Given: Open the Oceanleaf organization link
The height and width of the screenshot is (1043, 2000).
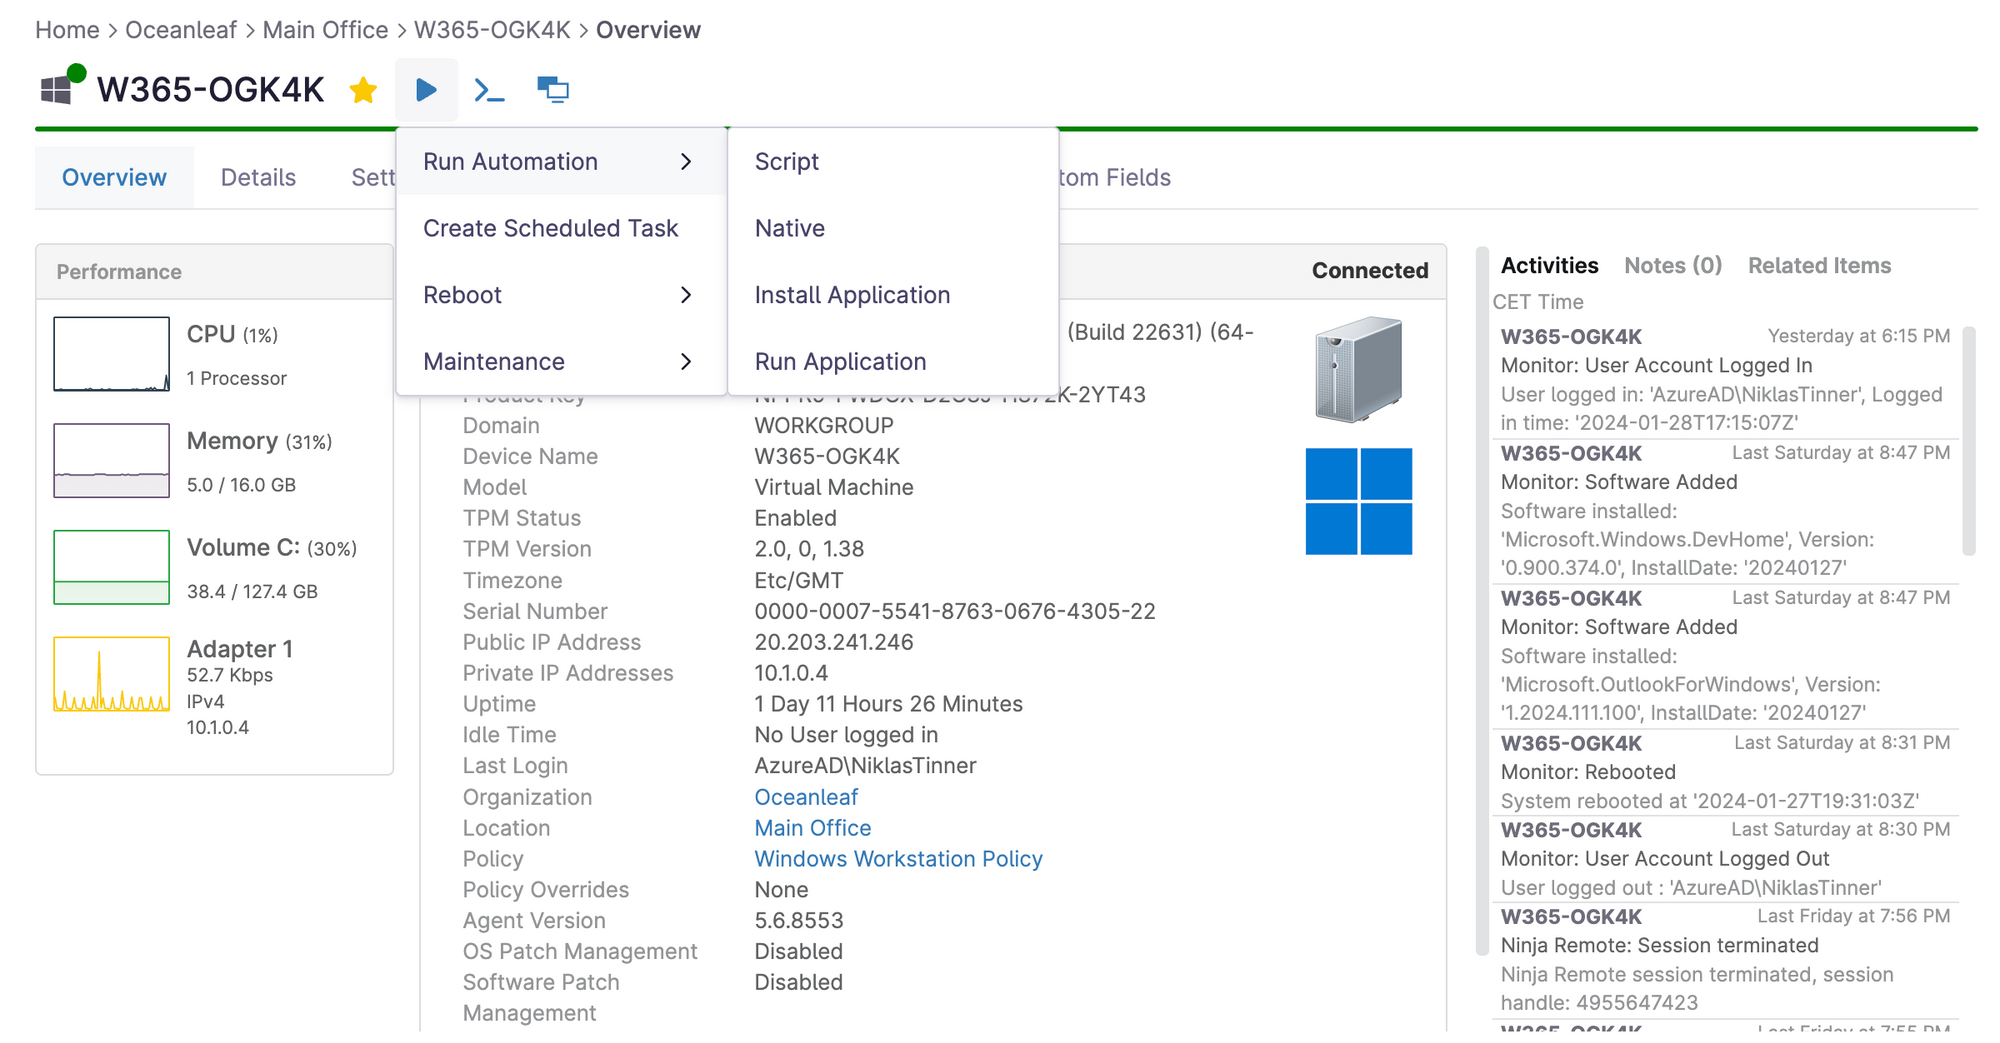Looking at the screenshot, I should coord(806,797).
